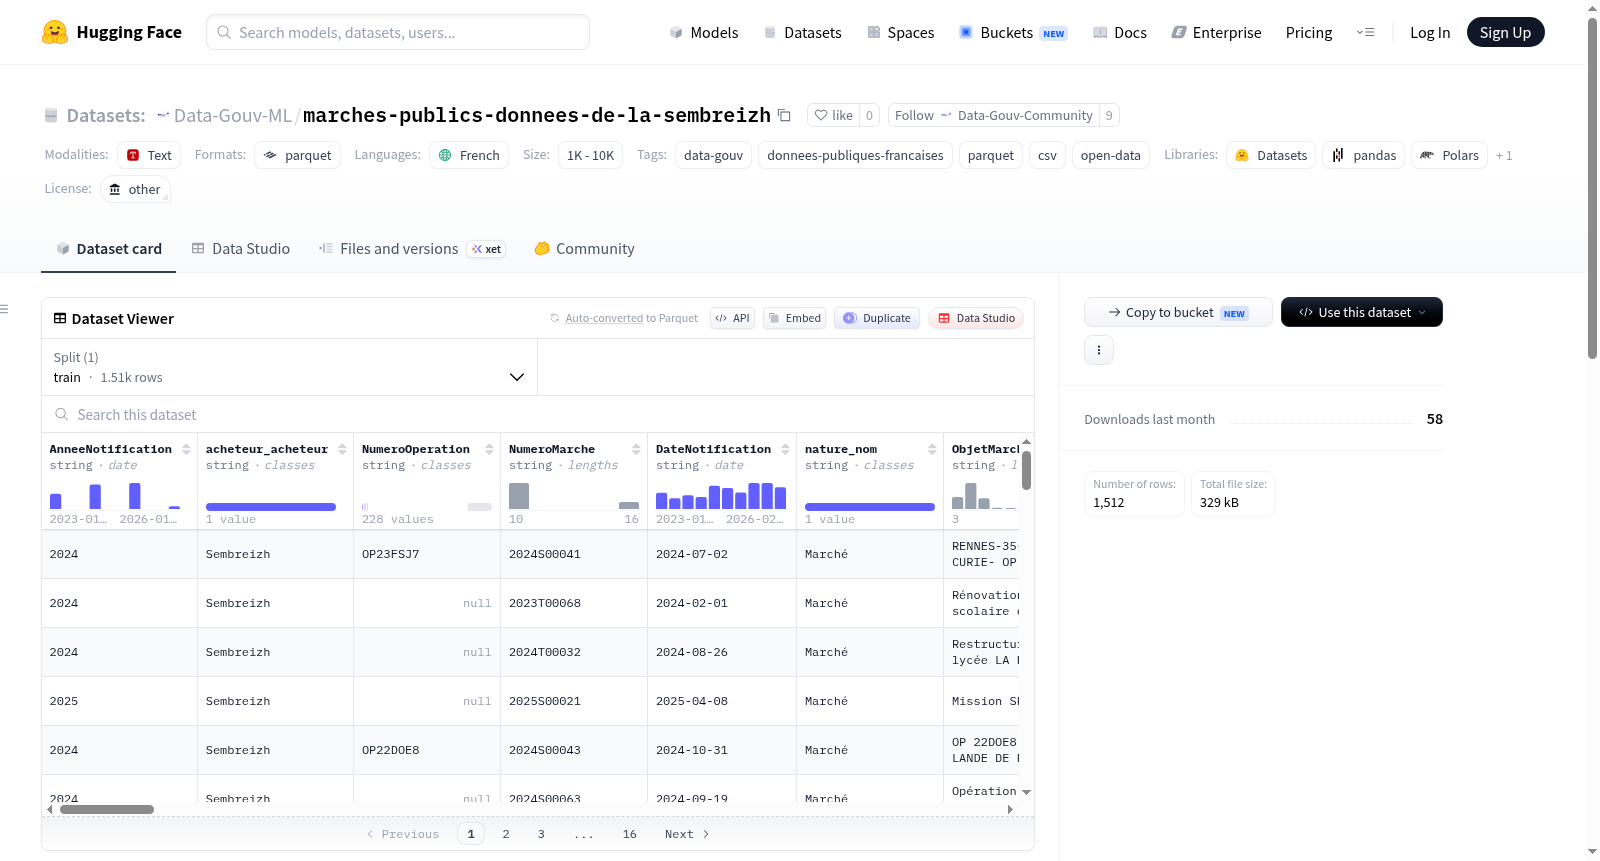The height and width of the screenshot is (861, 1600).
Task: Expand the Split train dropdown
Action: pyautogui.click(x=289, y=367)
